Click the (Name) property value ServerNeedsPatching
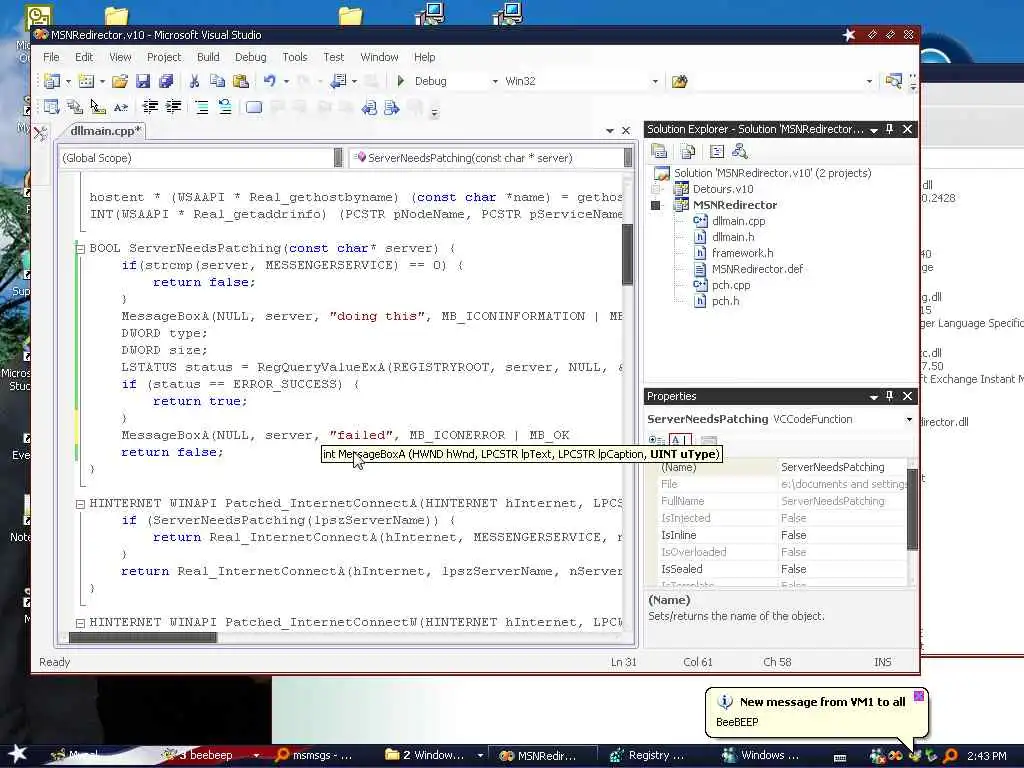 [833, 467]
